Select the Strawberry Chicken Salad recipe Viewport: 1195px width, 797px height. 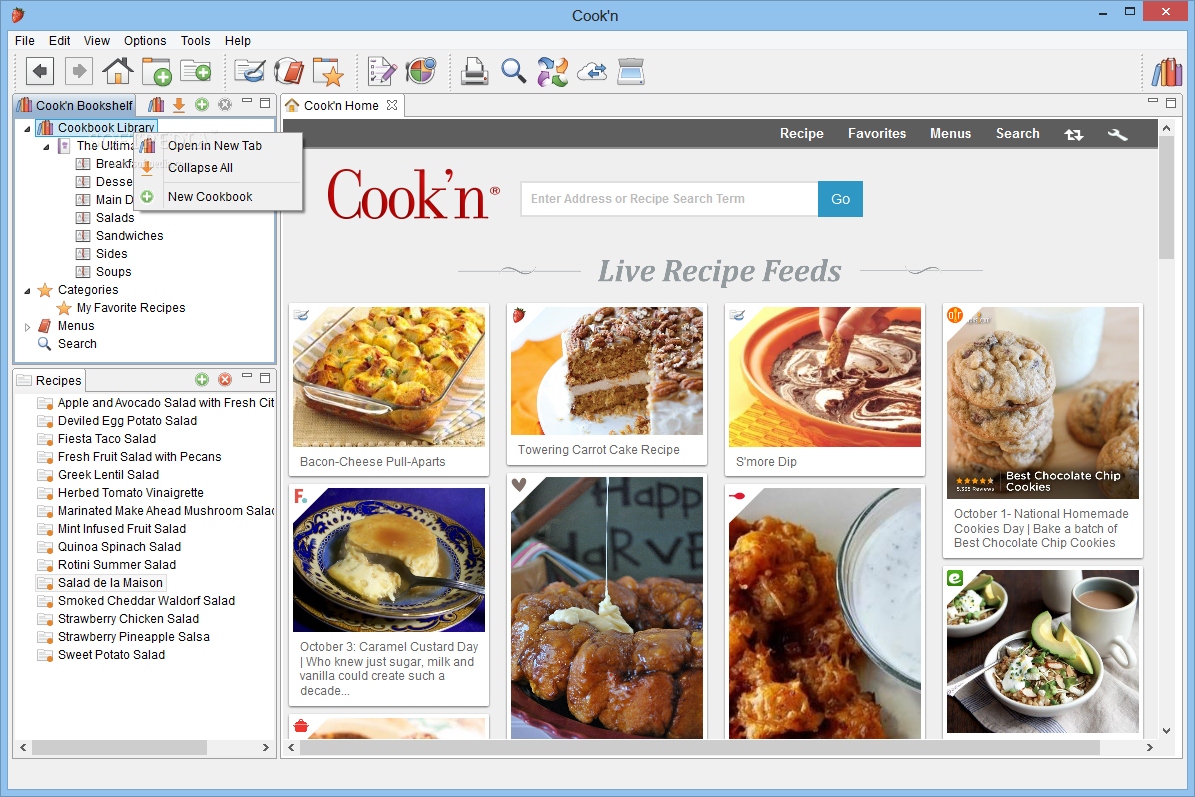(128, 619)
